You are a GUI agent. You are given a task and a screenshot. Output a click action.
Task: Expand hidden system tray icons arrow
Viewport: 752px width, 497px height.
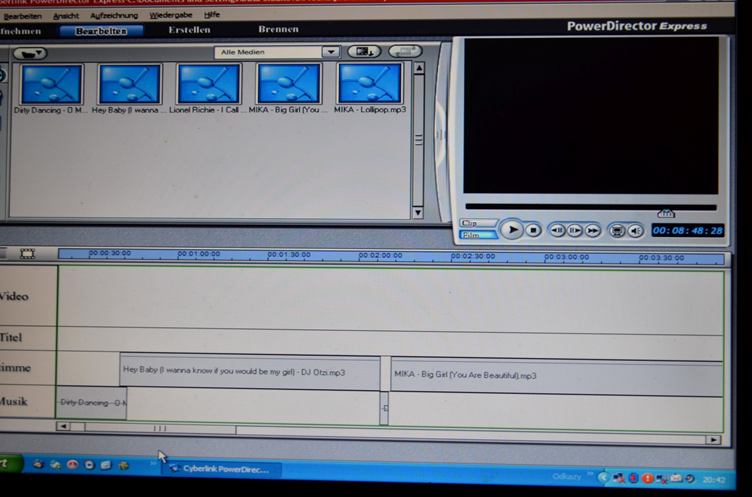(x=603, y=477)
